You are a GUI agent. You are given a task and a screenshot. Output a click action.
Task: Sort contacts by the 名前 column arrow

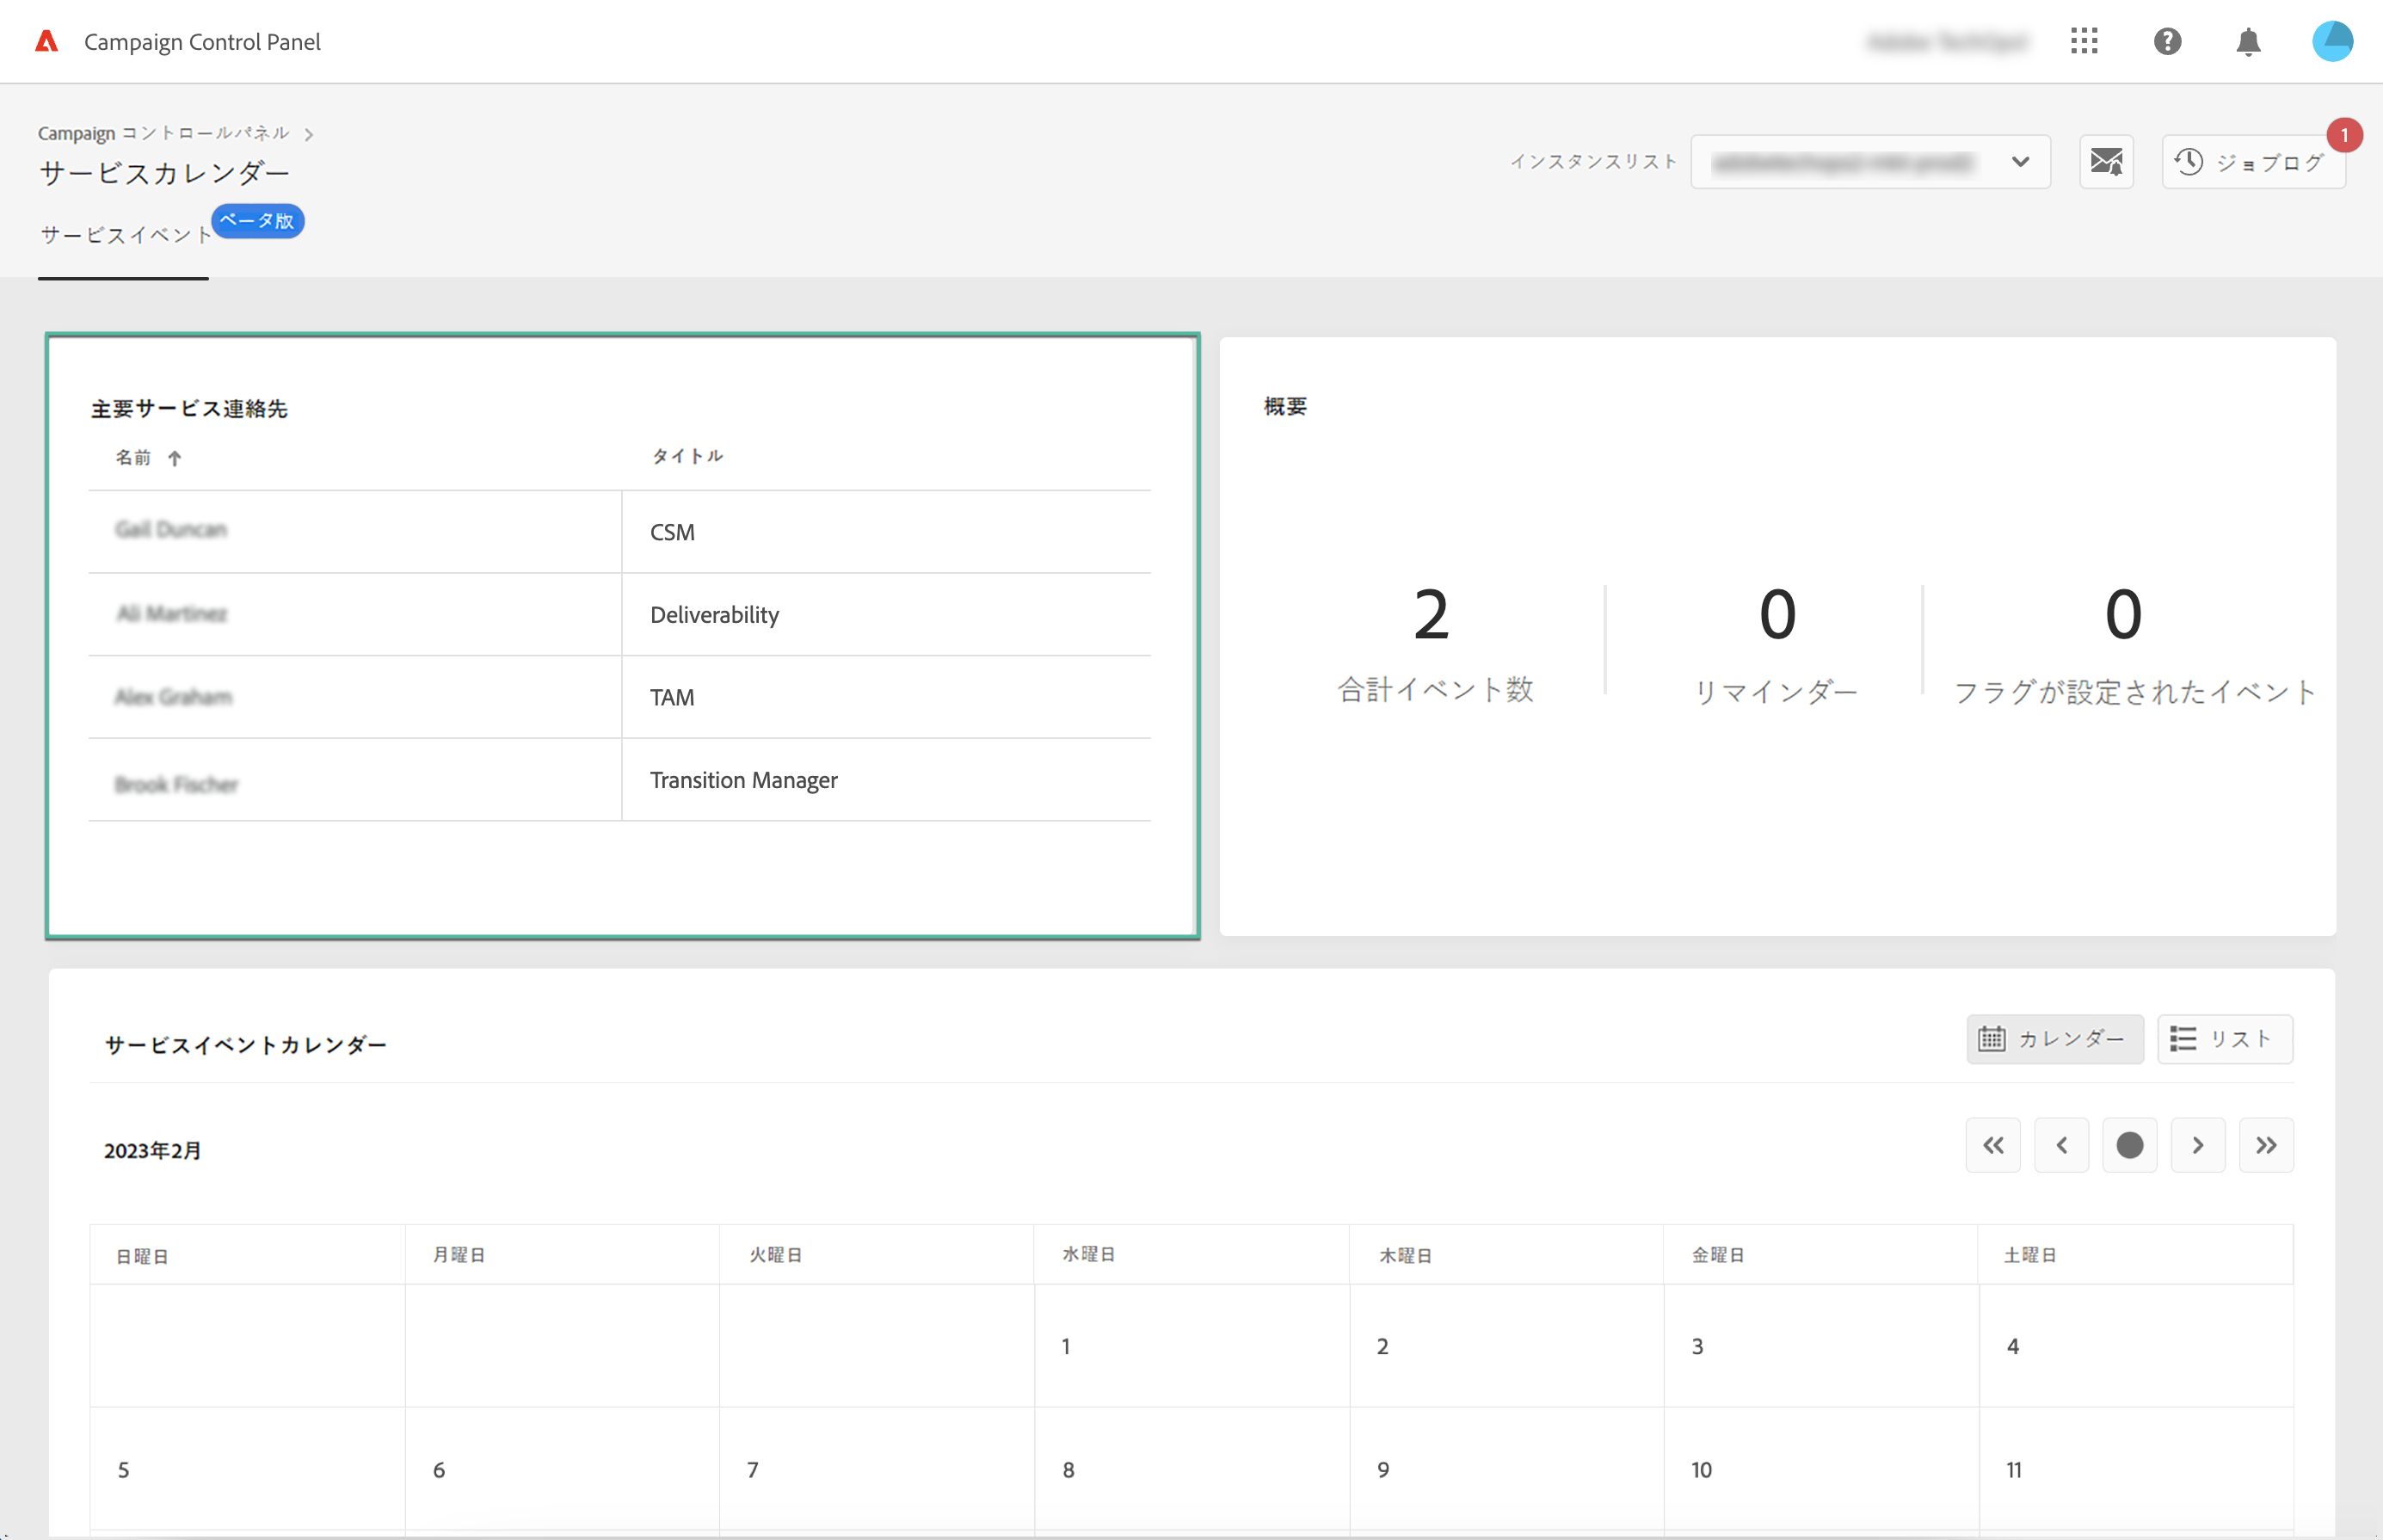tap(174, 458)
